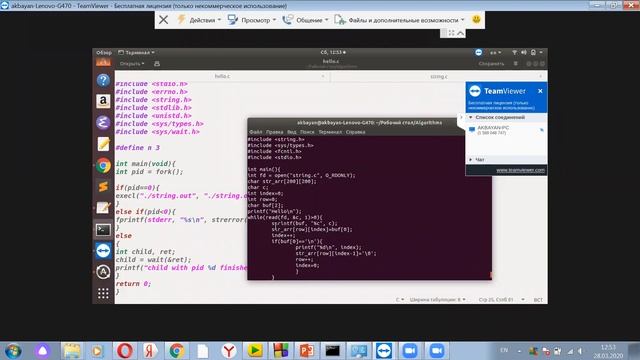Click Обзор in the Ubuntu top bar
640x360 pixels.
(104, 52)
